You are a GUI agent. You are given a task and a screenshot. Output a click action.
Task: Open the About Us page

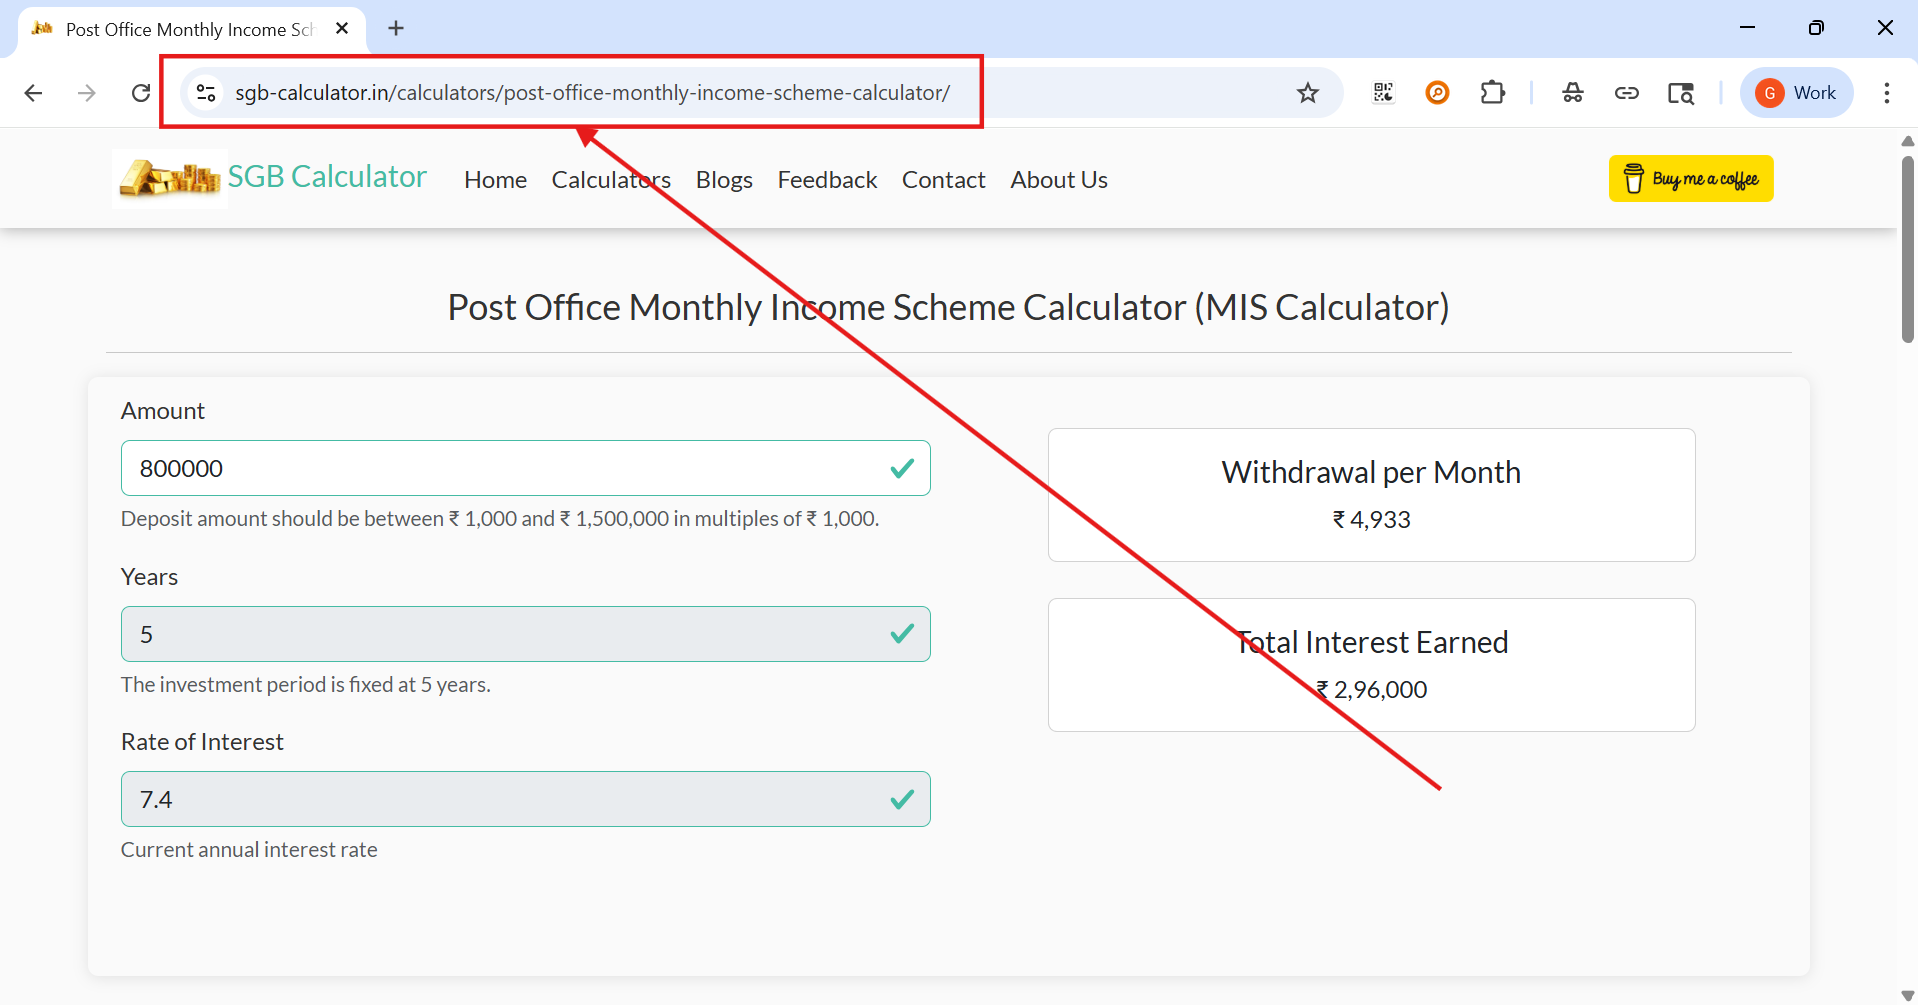1058,180
